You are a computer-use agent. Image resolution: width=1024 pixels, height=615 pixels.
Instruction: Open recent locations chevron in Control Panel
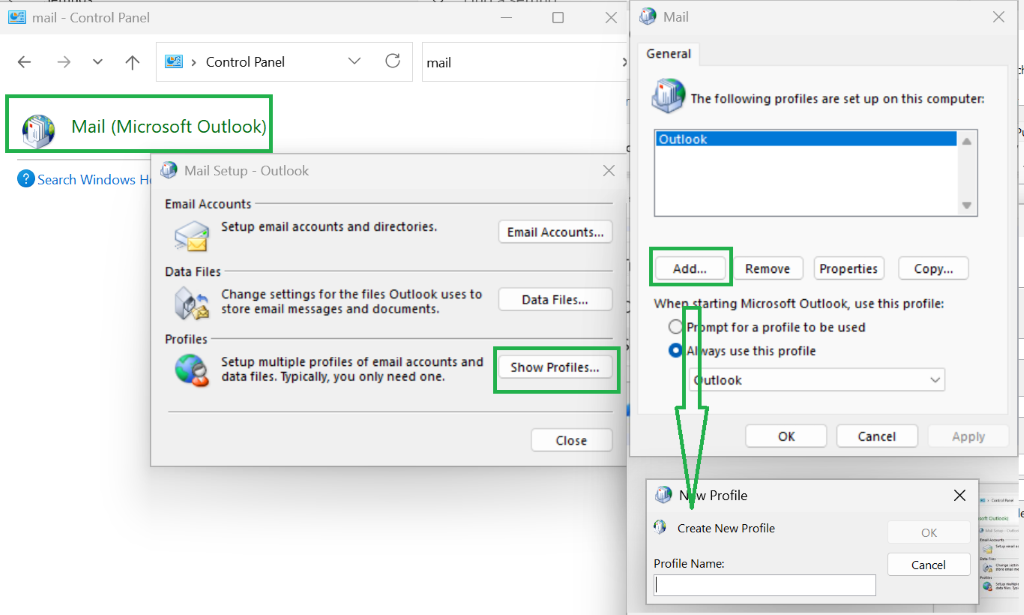click(97, 61)
